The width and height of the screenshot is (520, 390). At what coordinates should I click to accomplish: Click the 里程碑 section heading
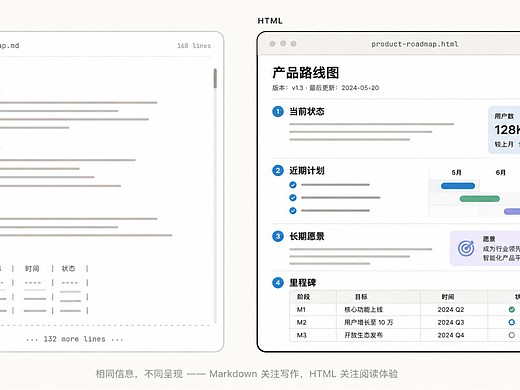point(302,283)
